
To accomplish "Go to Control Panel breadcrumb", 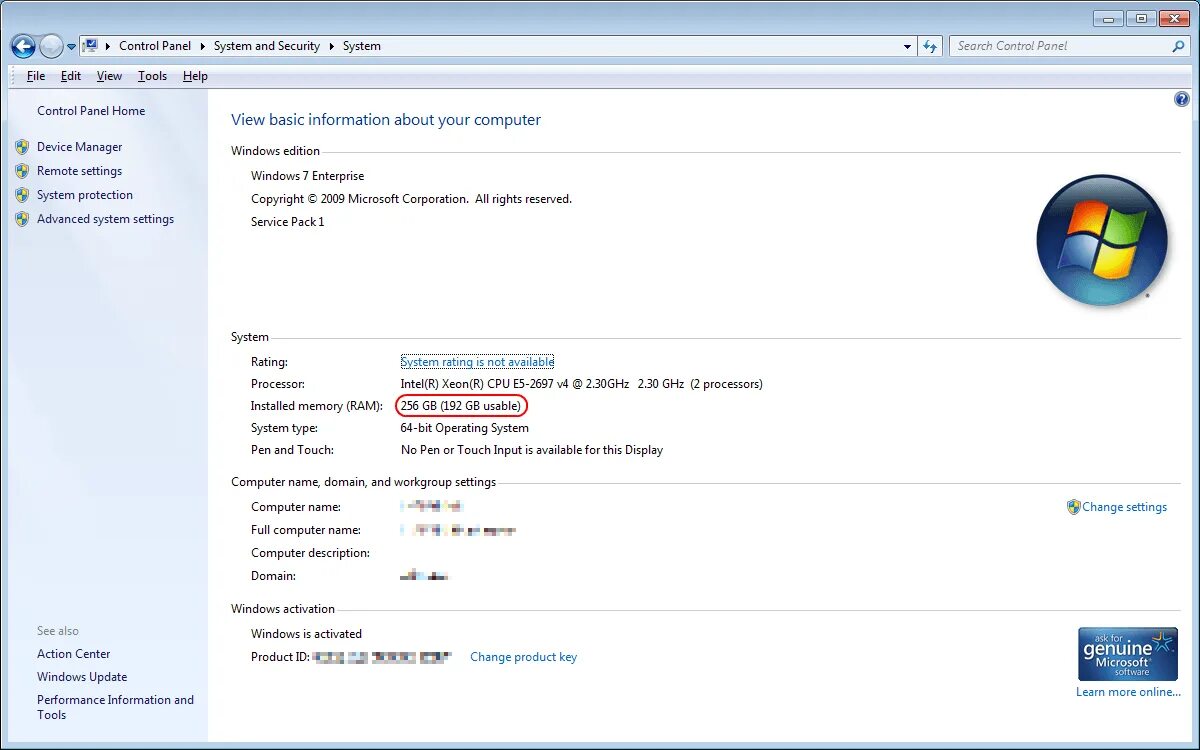I will click(155, 46).
